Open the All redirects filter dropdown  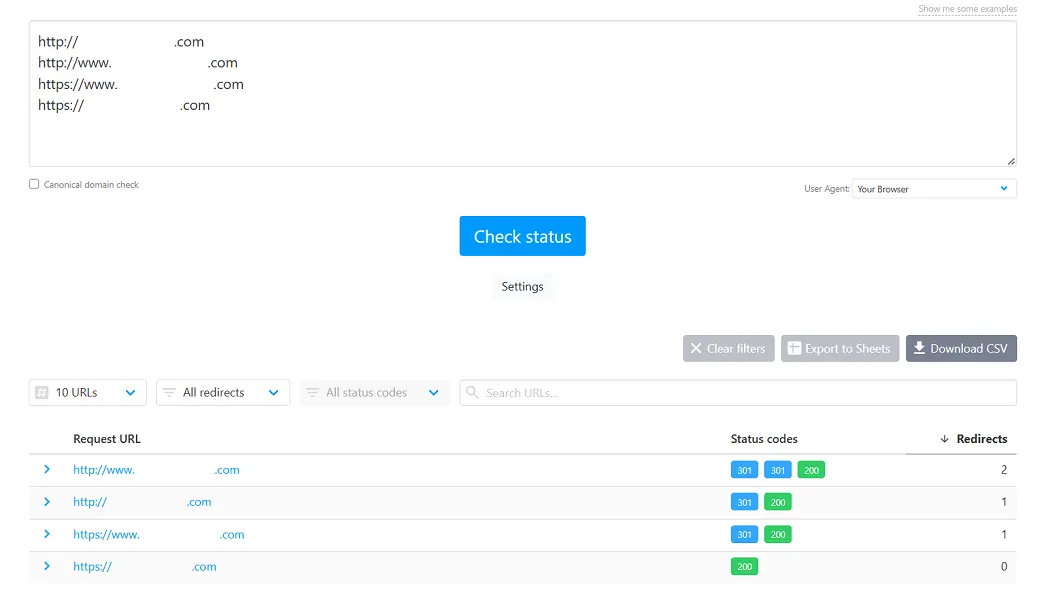(222, 392)
